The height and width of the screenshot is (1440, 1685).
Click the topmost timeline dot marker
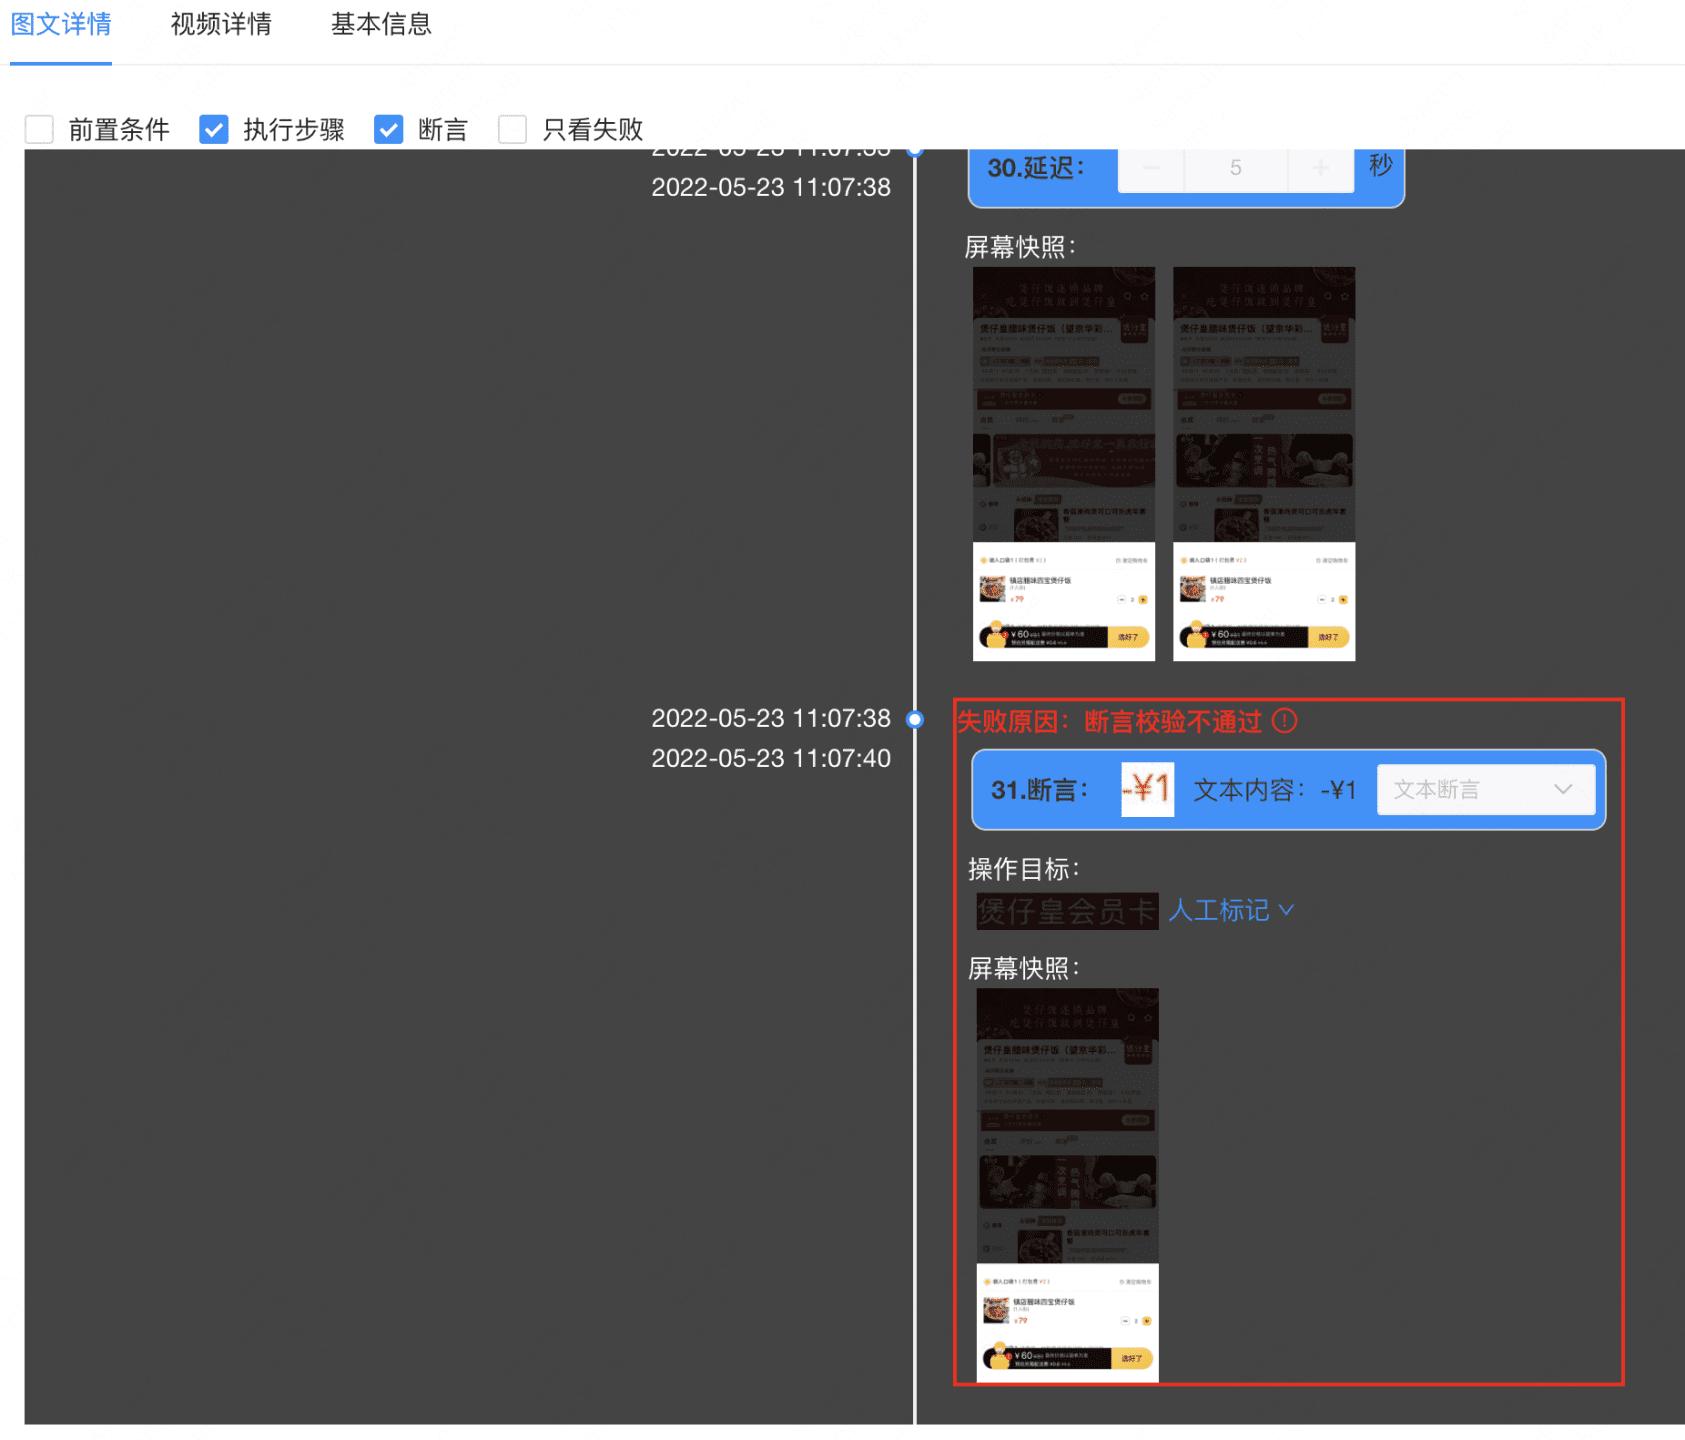click(913, 150)
